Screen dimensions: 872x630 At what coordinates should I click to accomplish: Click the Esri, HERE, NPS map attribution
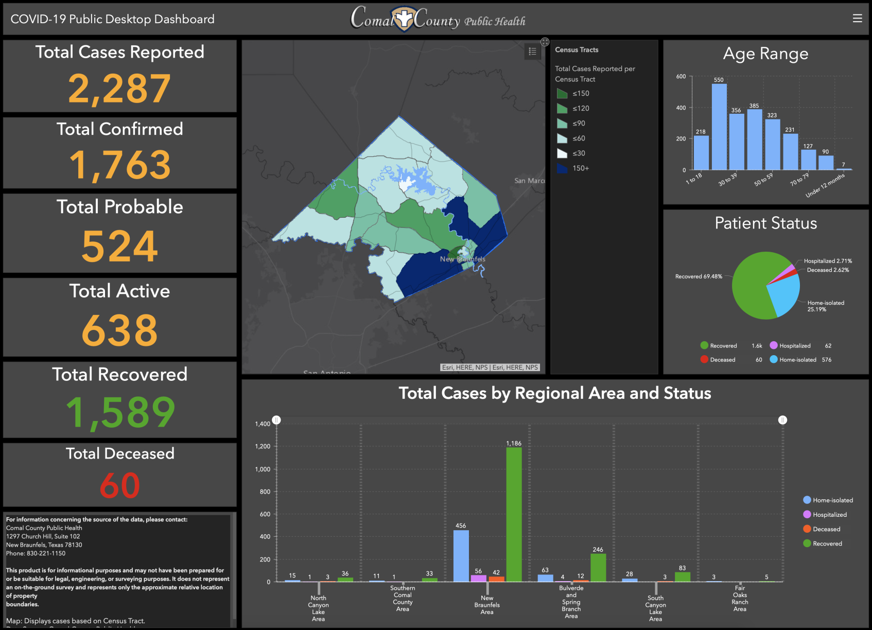click(x=489, y=367)
